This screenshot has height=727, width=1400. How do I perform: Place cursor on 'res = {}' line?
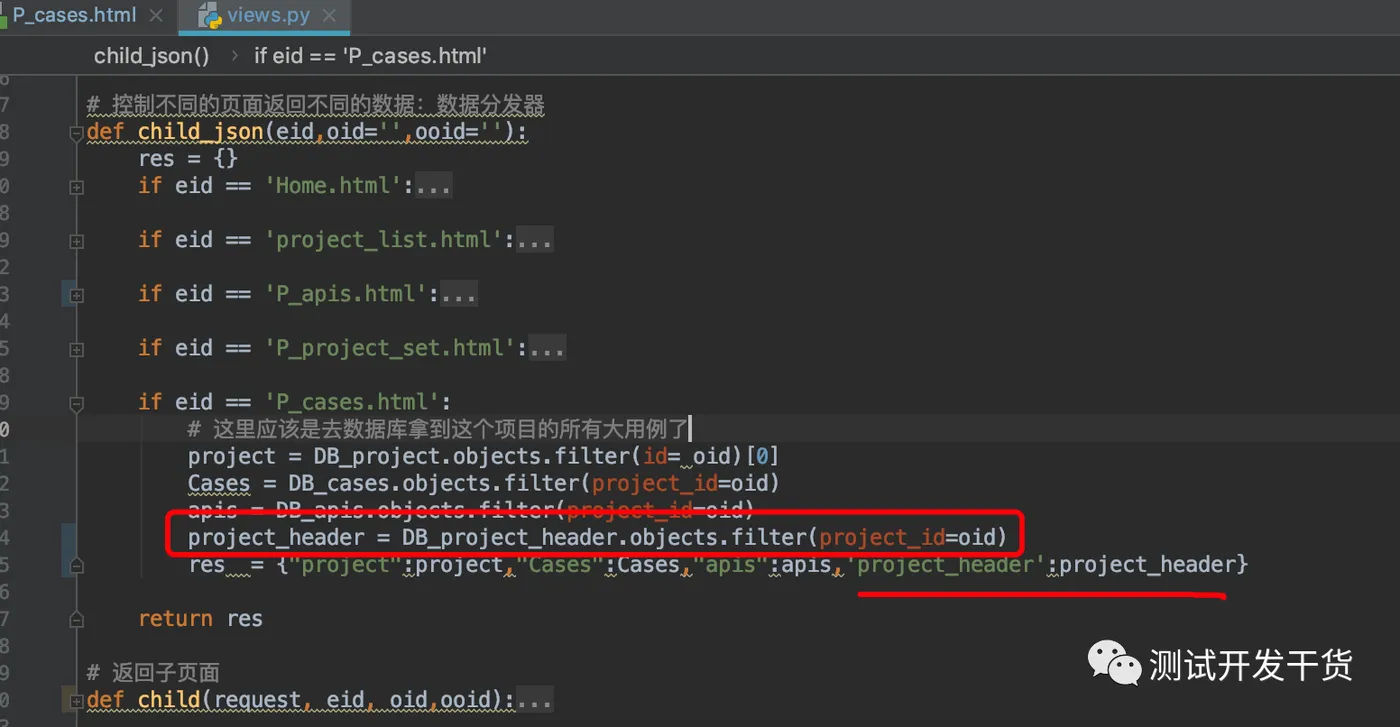188,159
